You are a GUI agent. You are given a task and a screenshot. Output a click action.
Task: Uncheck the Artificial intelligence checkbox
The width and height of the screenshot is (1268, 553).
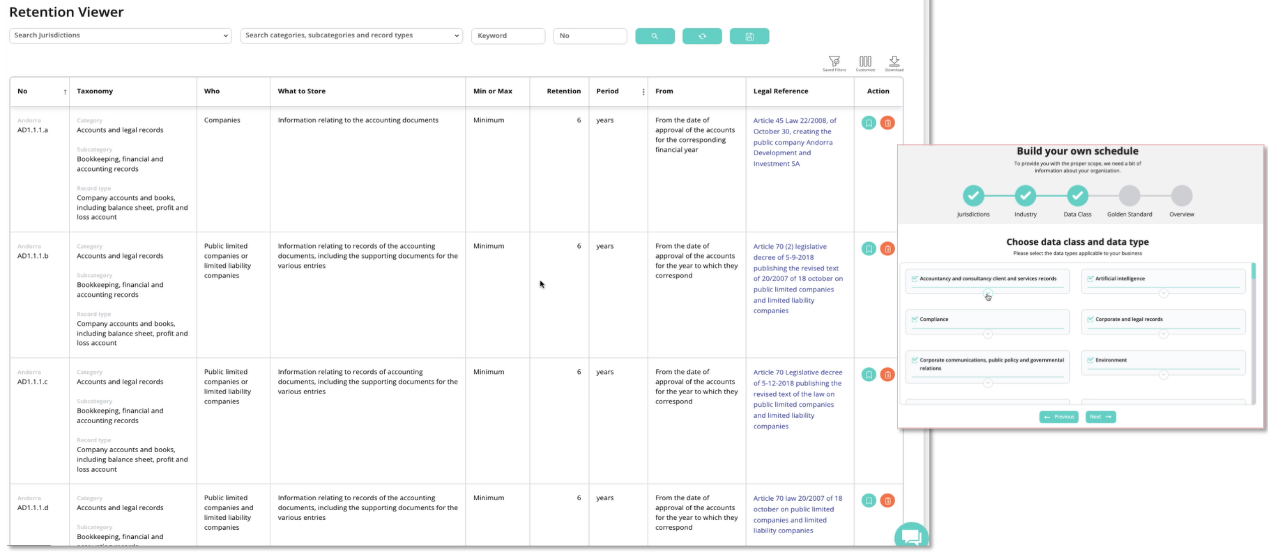tap(1090, 279)
